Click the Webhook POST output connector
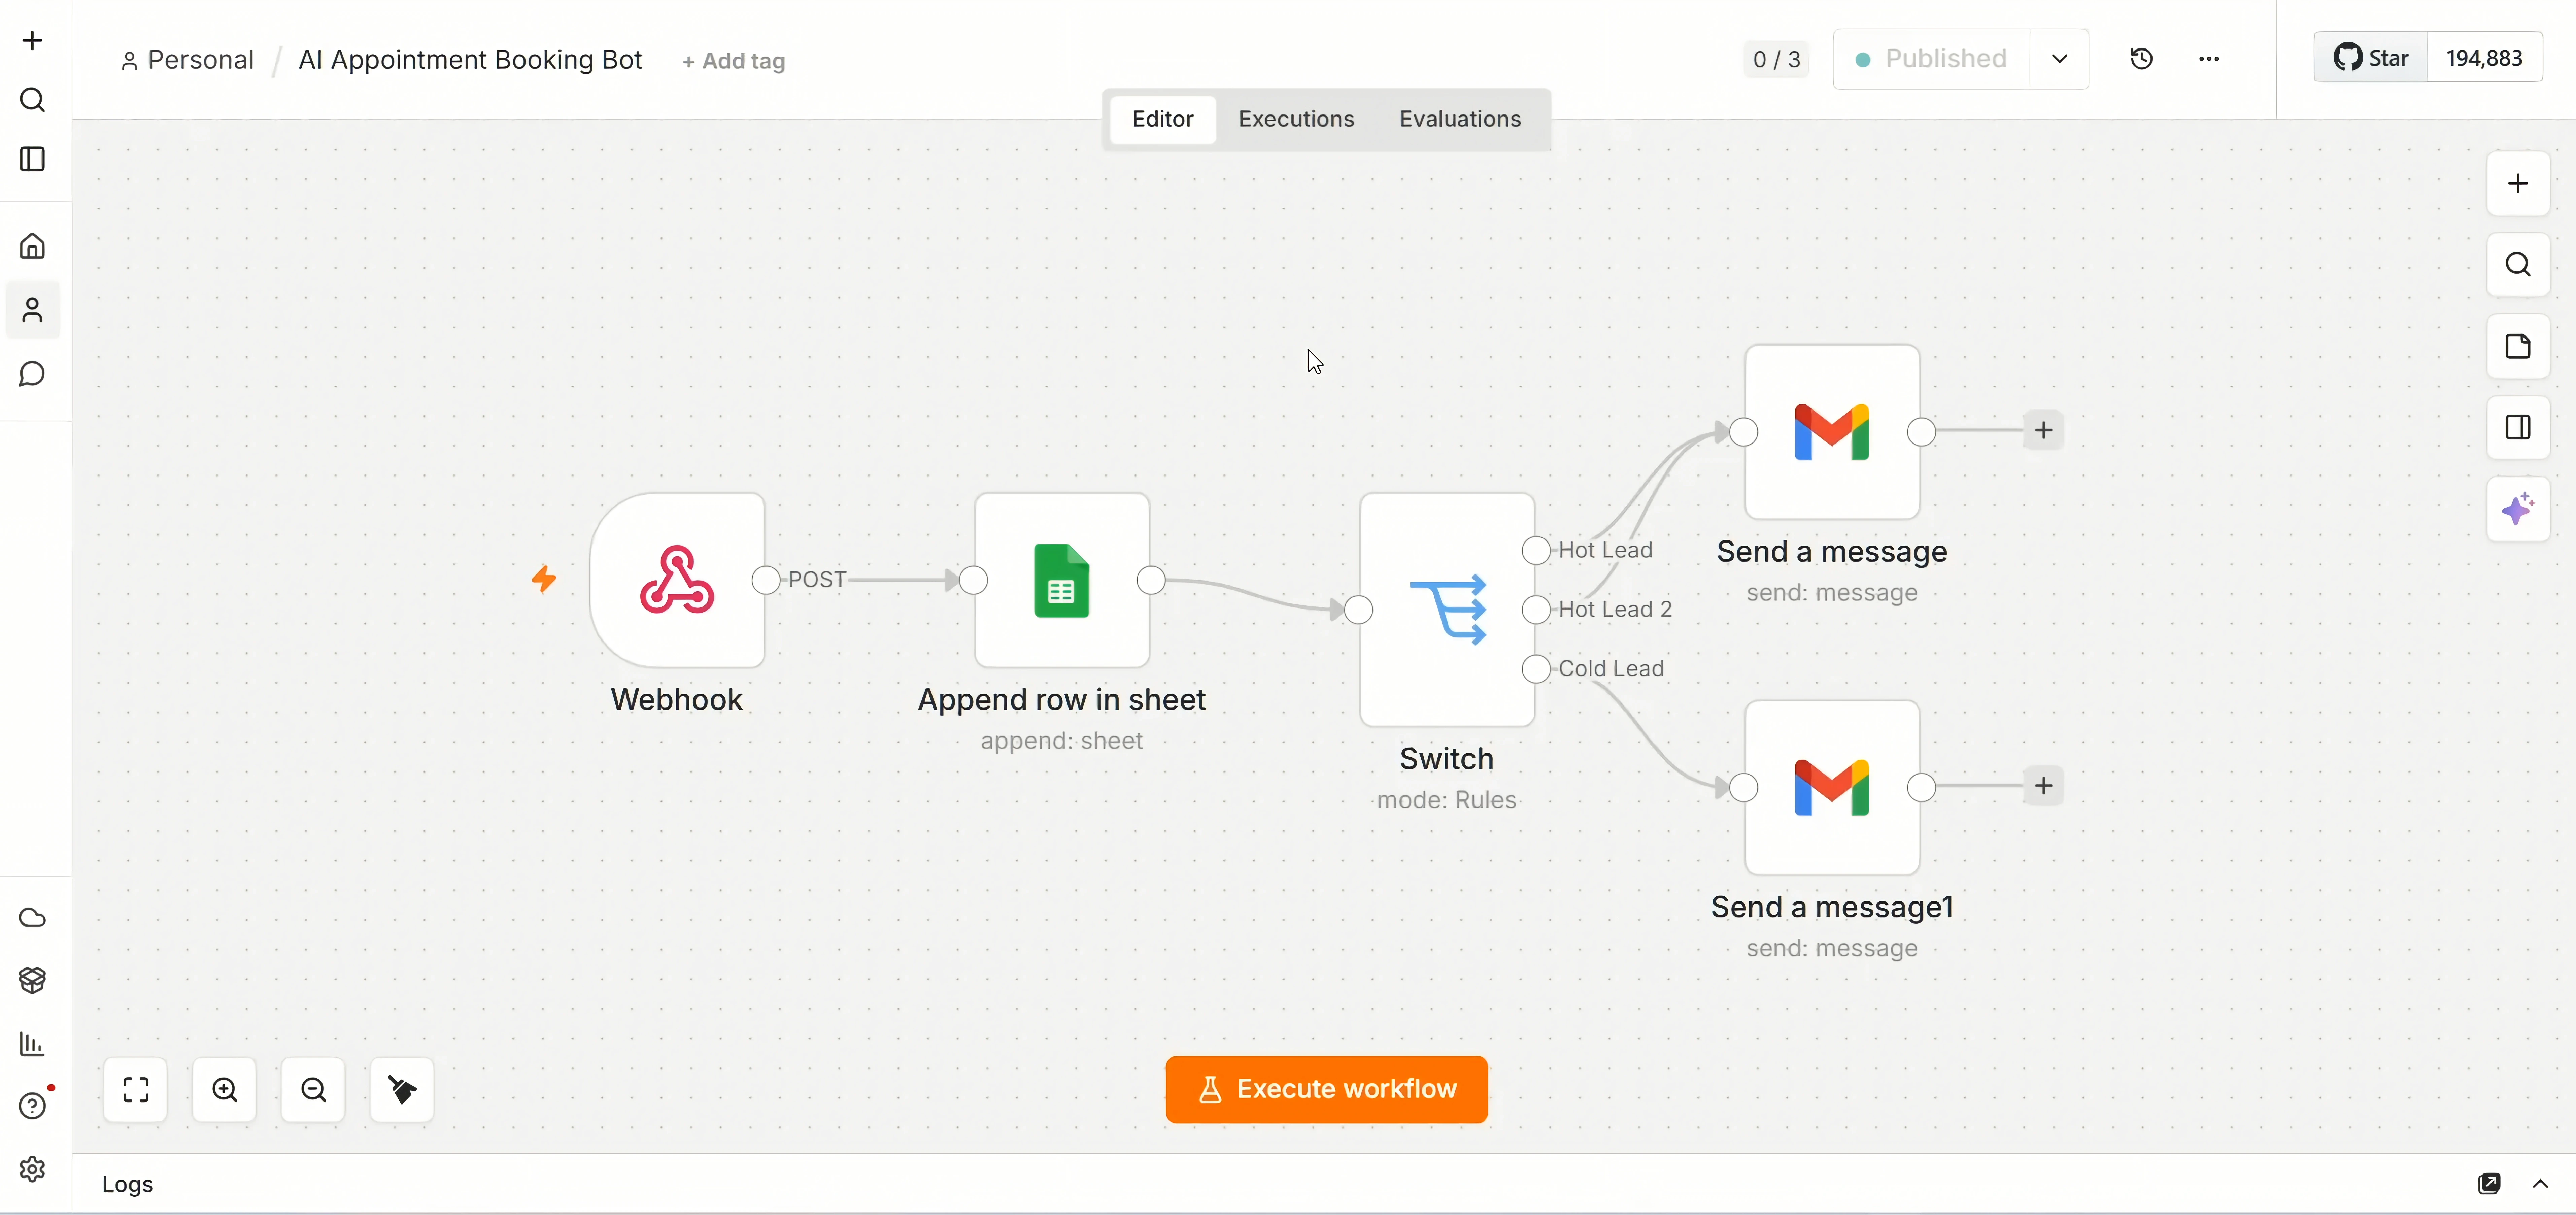The width and height of the screenshot is (2576, 1215). click(x=766, y=580)
